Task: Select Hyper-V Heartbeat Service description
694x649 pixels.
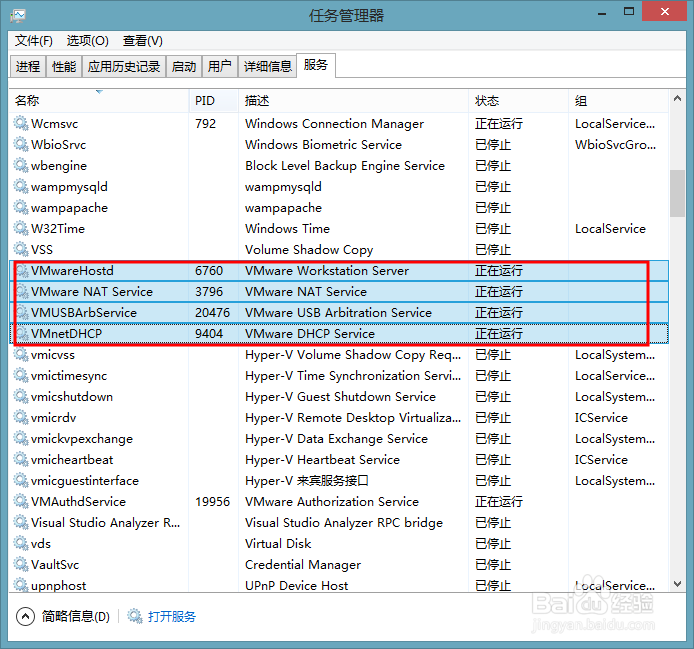Action: [322, 460]
